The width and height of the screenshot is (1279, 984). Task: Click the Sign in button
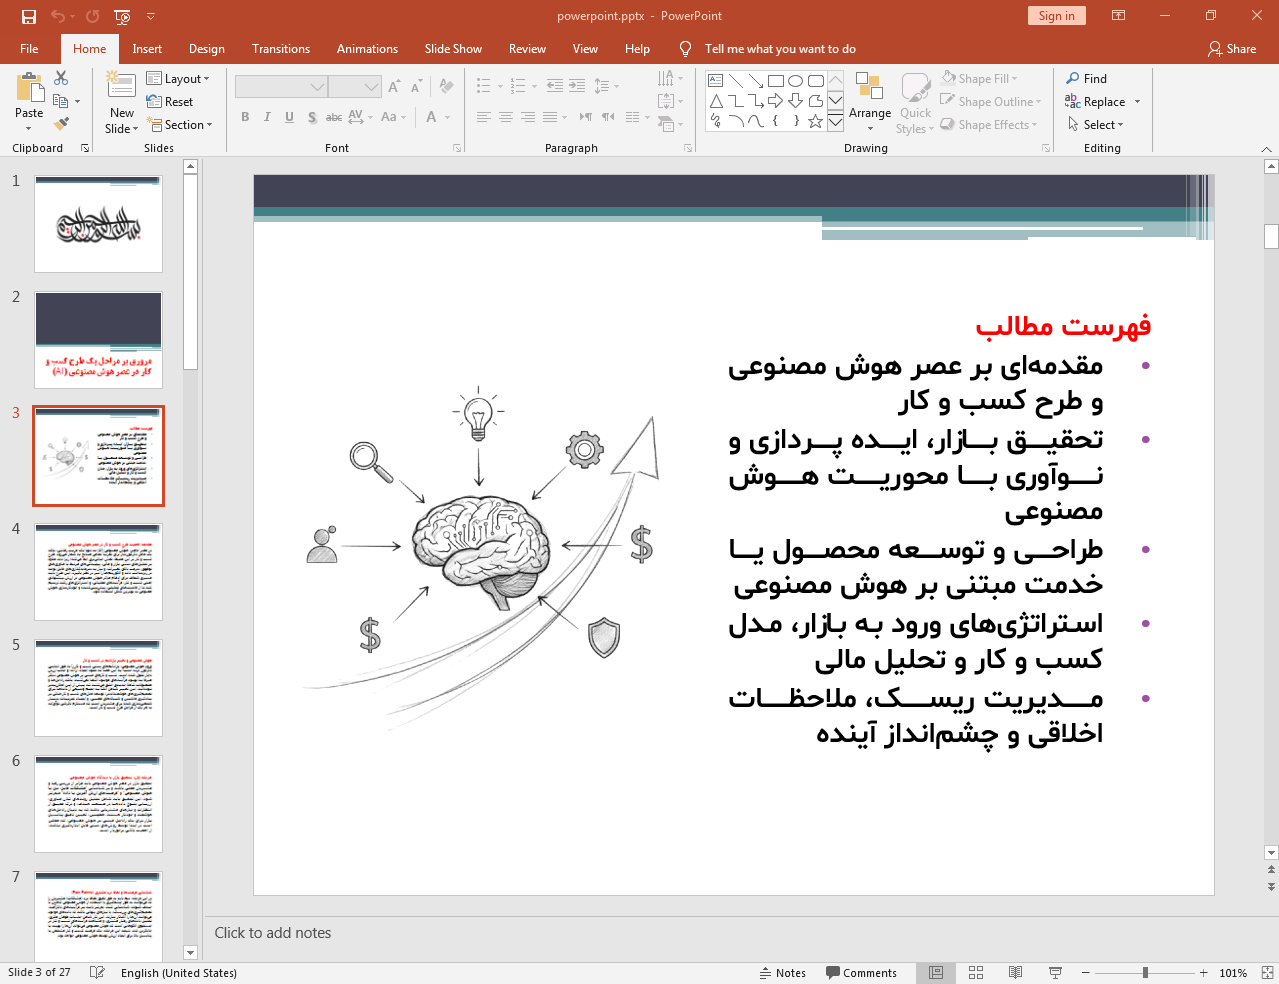1056,16
